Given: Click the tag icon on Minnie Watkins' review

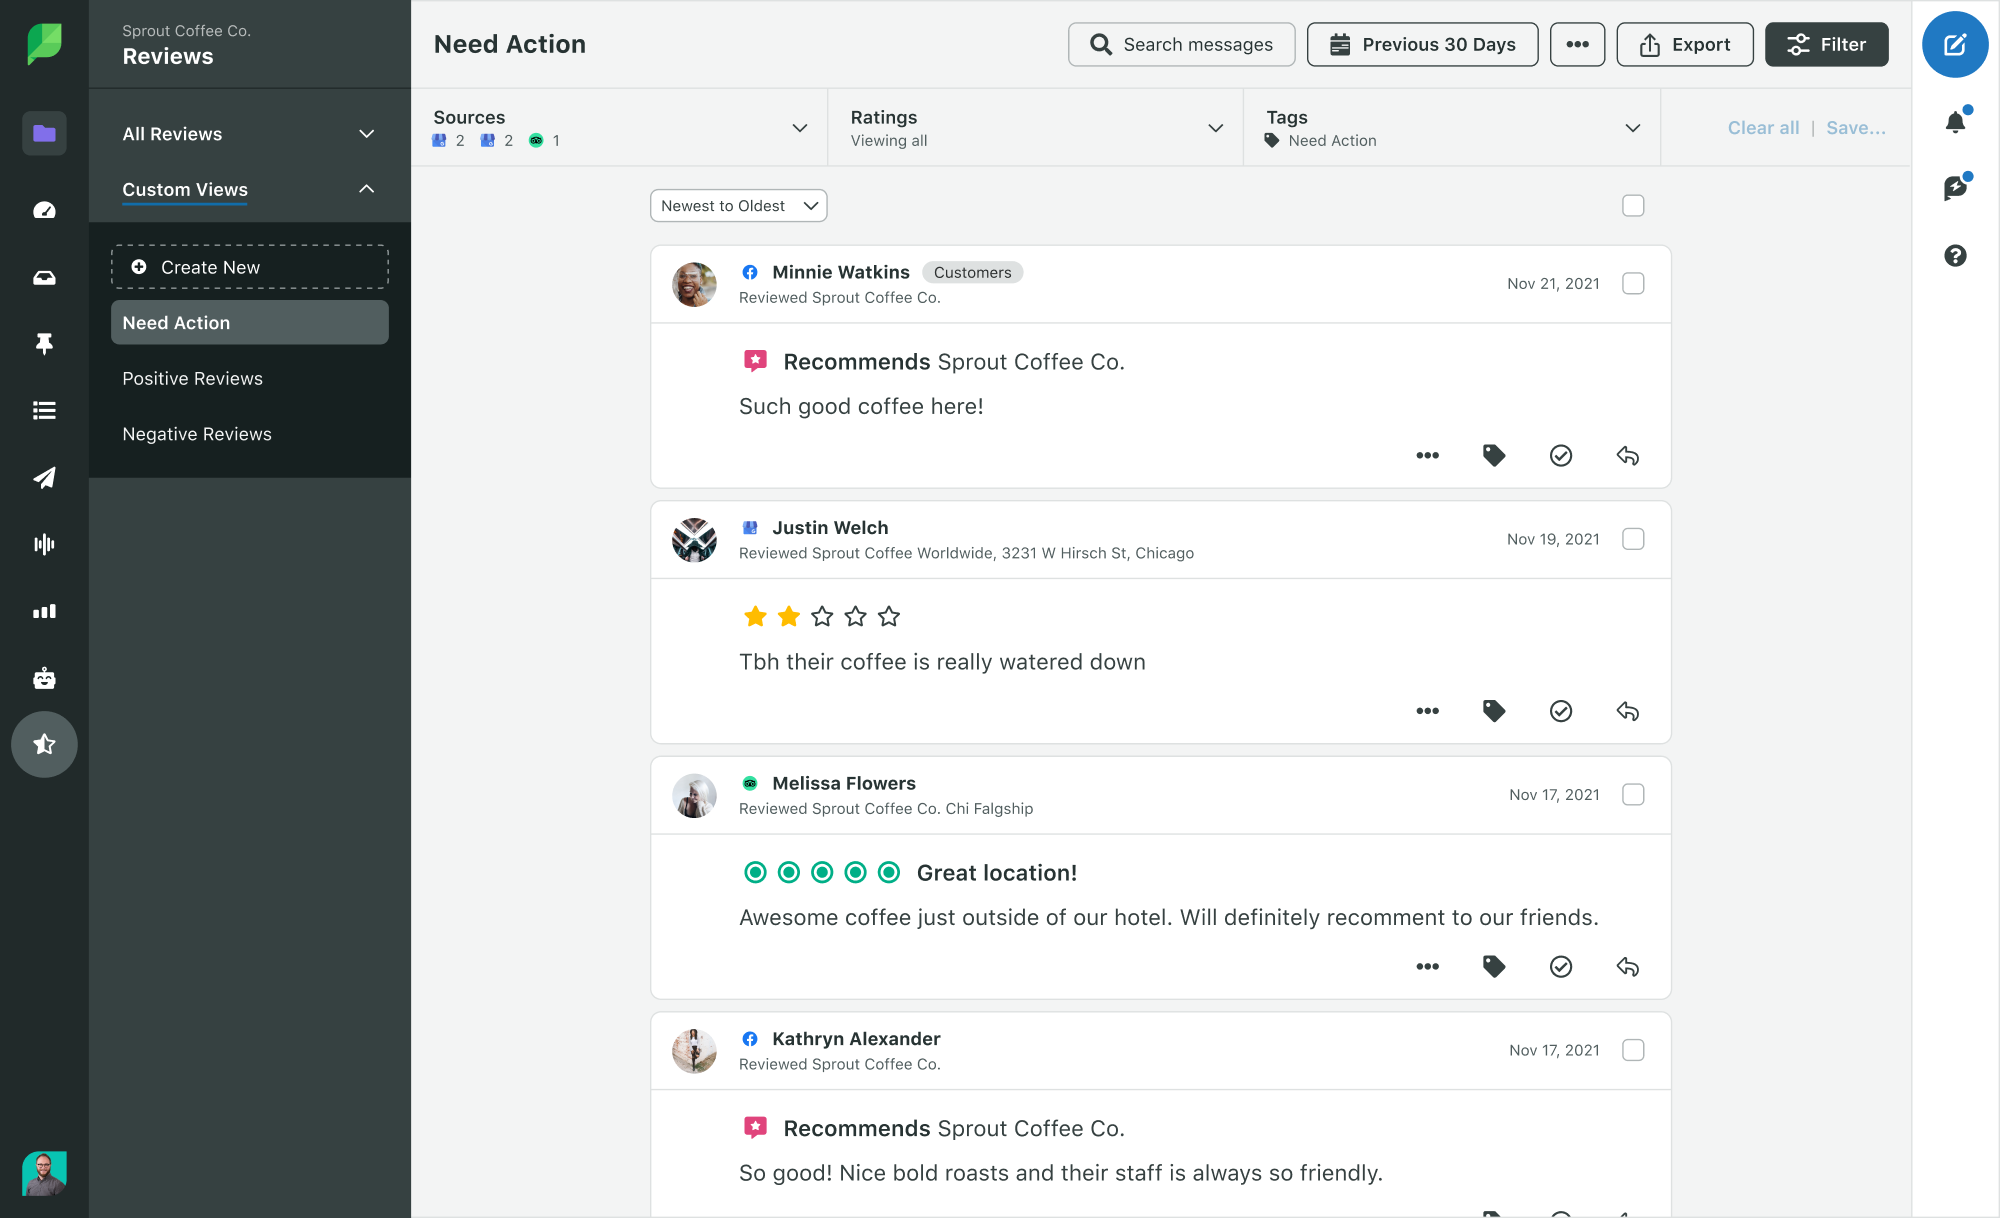Looking at the screenshot, I should [x=1493, y=456].
